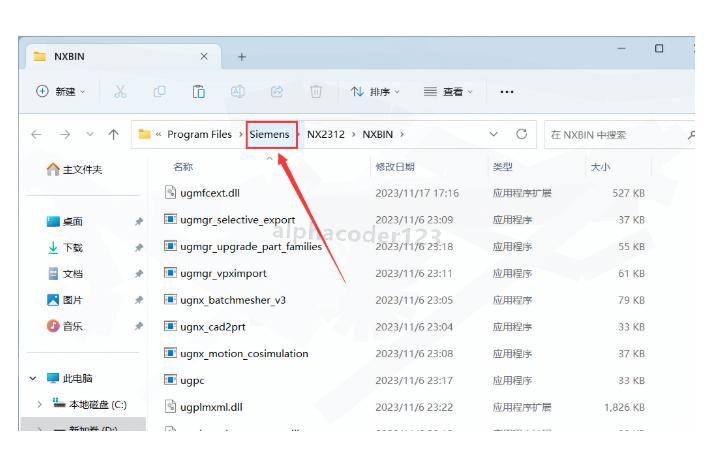Viewport: 714px width, 466px height.
Task: Click date 2023/11/17 17:16 cell
Action: (417, 193)
